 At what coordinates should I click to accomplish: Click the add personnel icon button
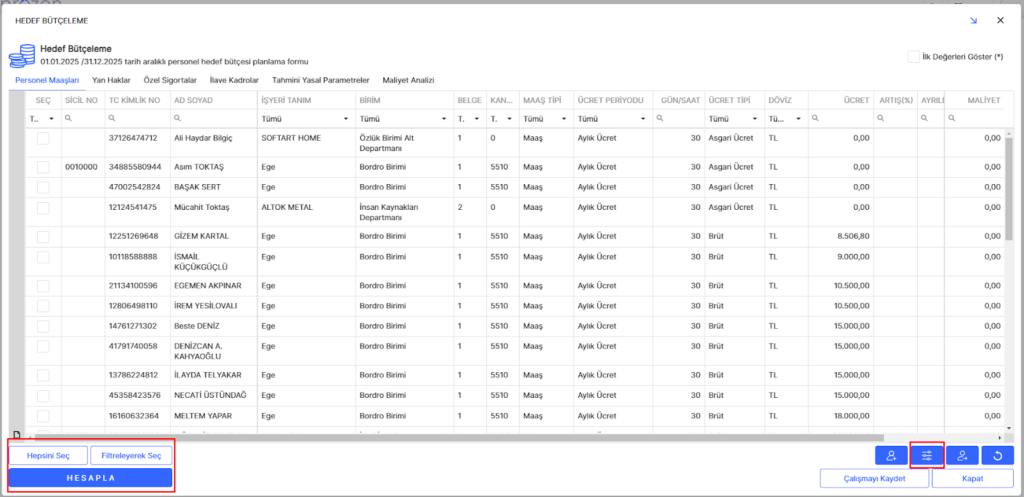coord(890,456)
